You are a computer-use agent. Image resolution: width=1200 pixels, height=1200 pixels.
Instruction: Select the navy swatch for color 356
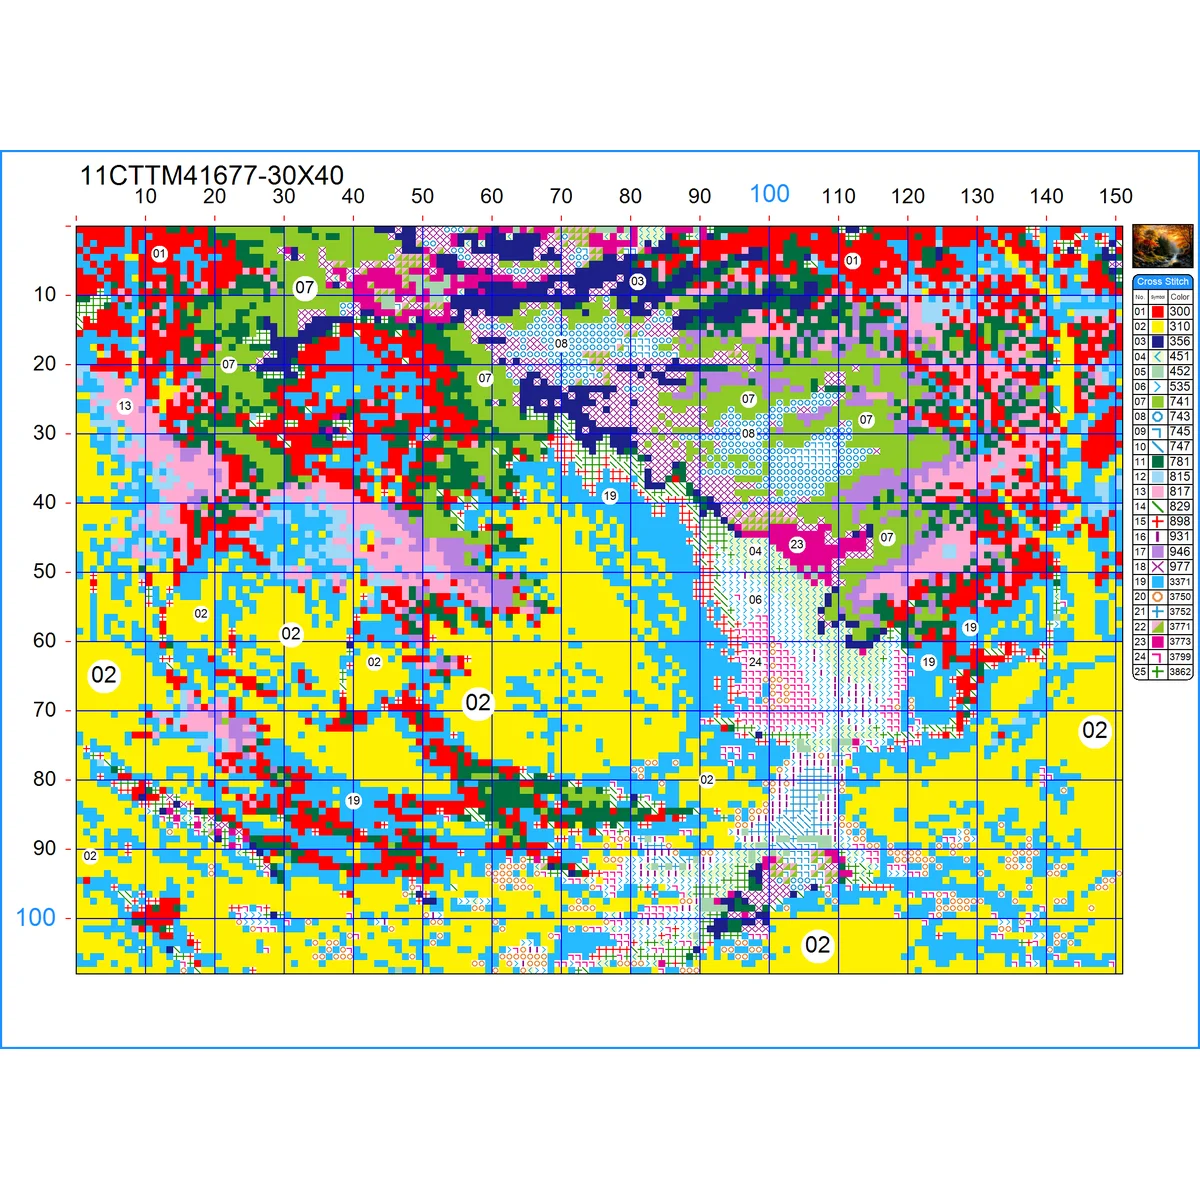point(1157,342)
